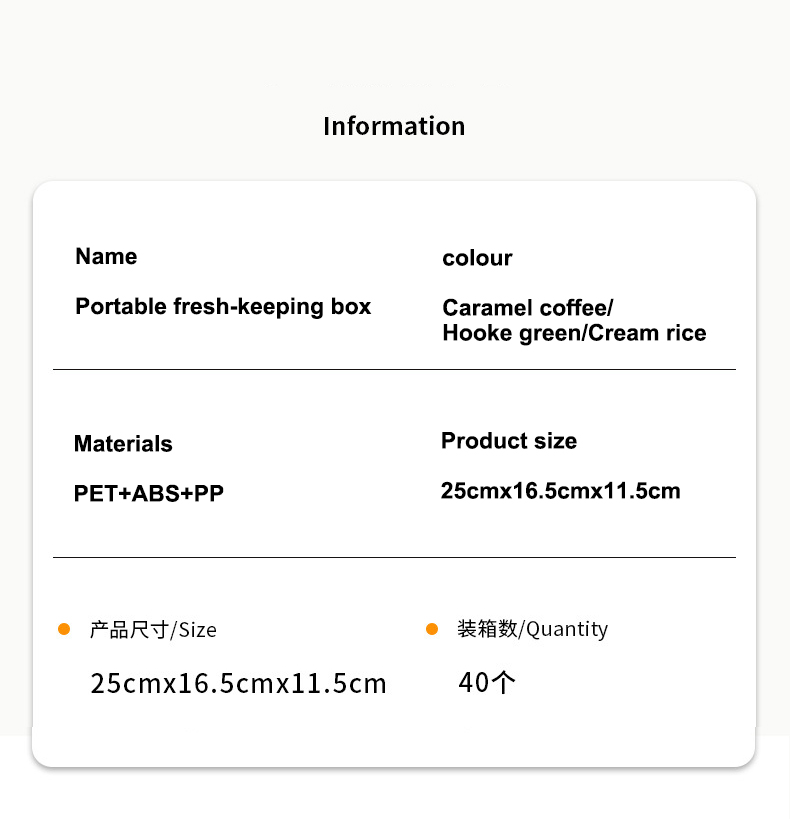Click Hooke green/Cream rice text
This screenshot has height=819, width=790.
coord(574,333)
